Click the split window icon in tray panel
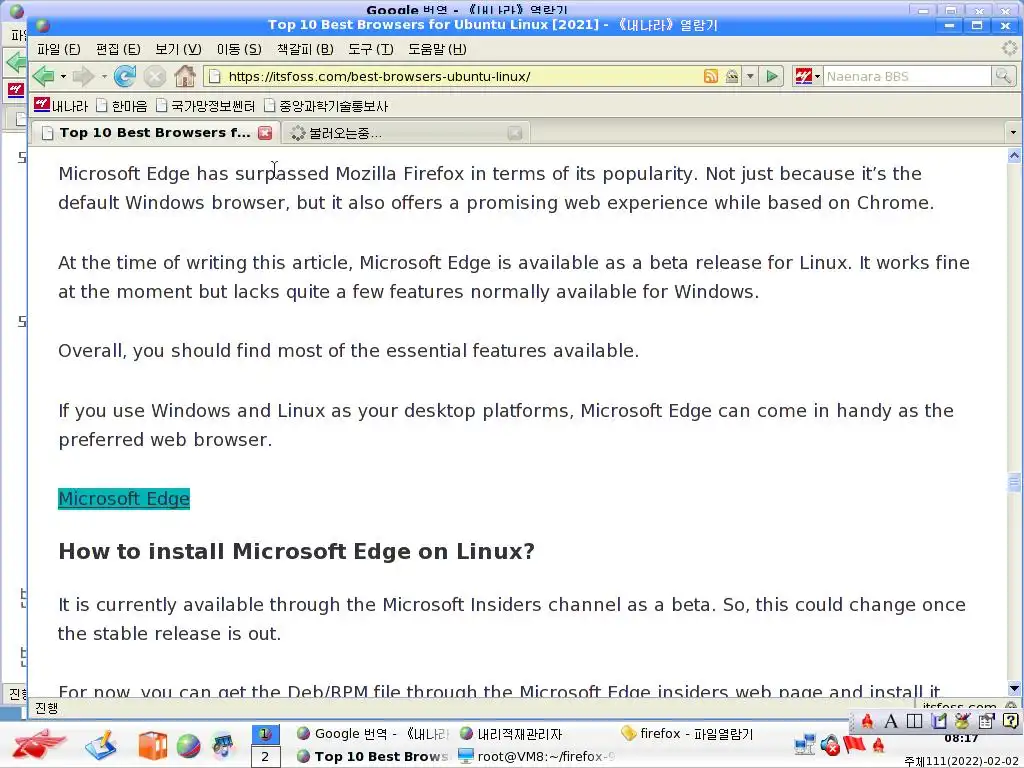Screen dimensions: 1024x768 [914, 721]
